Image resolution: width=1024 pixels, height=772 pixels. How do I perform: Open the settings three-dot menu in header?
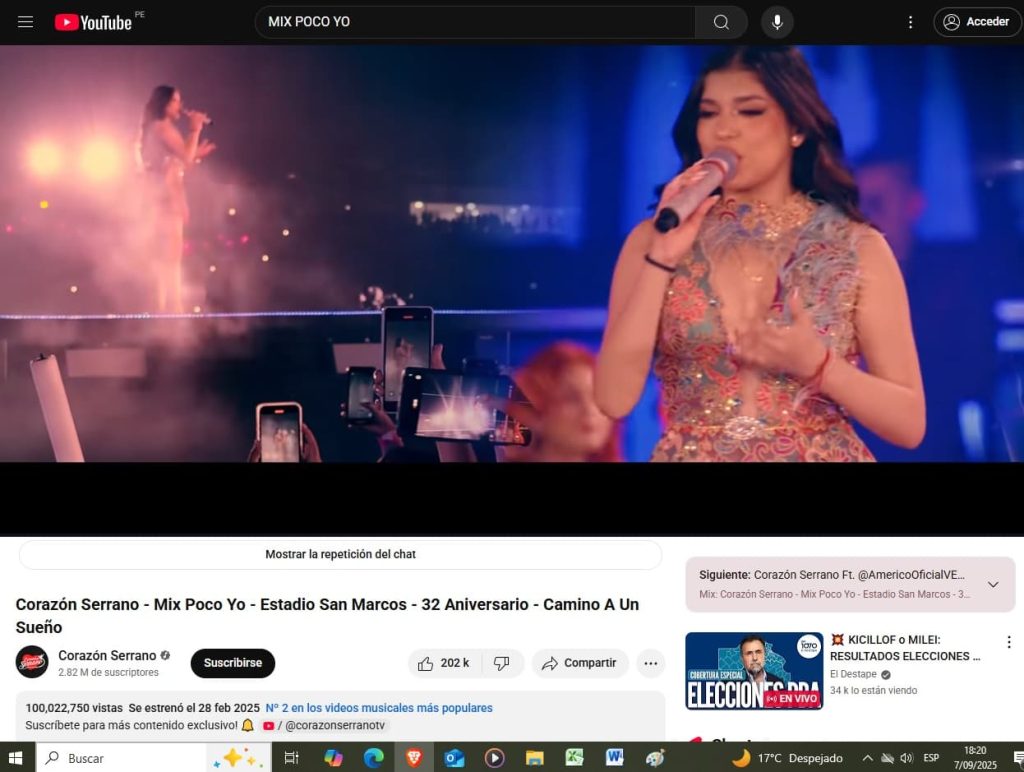pyautogui.click(x=910, y=22)
